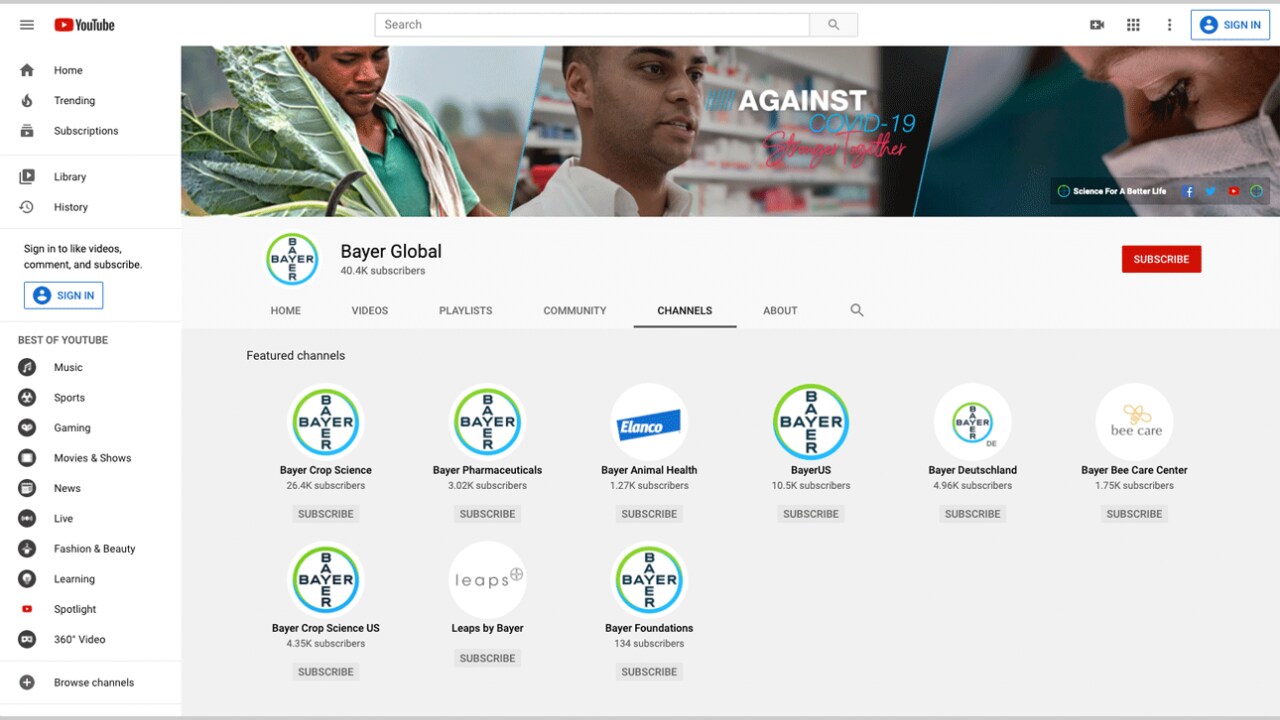This screenshot has width=1280, height=720.
Task: Click the Home icon in sidebar
Action: [x=27, y=70]
